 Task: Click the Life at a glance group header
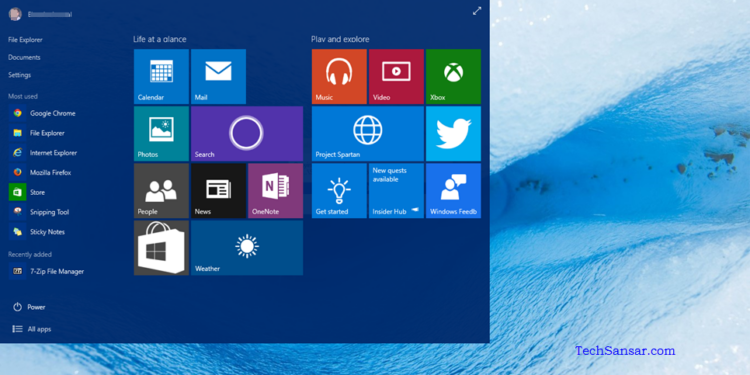(160, 39)
